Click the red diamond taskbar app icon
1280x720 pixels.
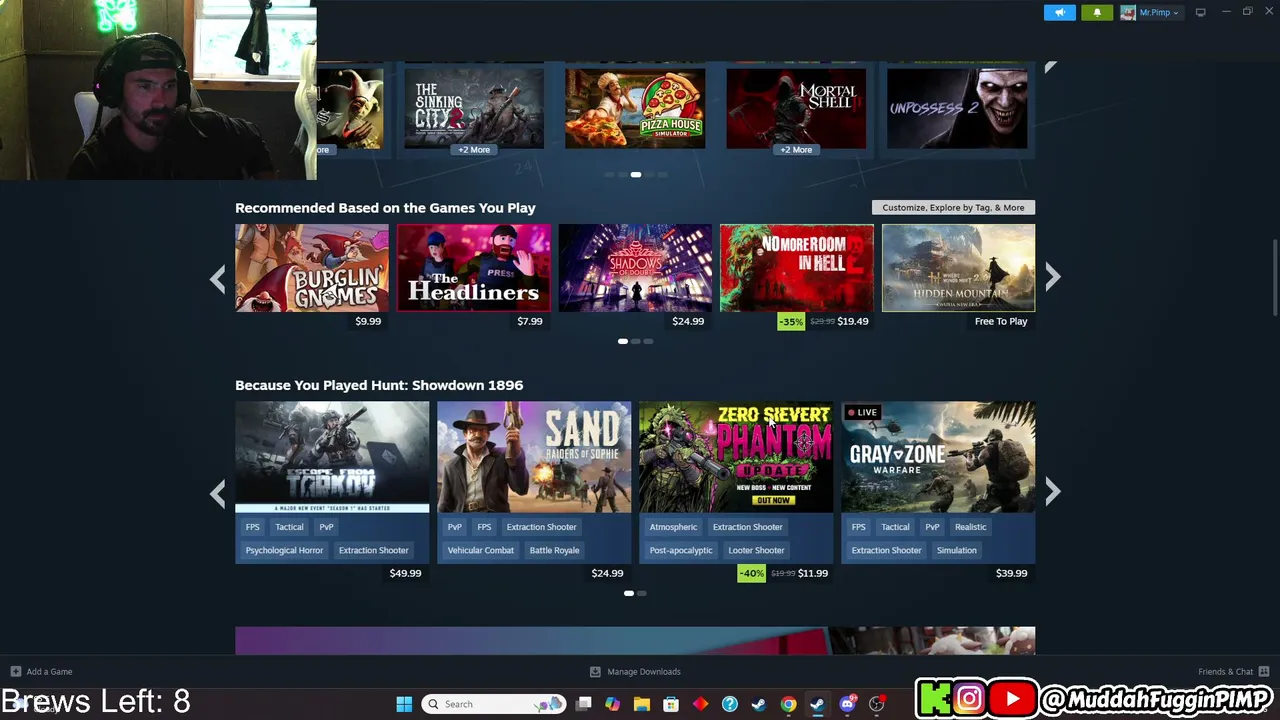pyautogui.click(x=700, y=704)
